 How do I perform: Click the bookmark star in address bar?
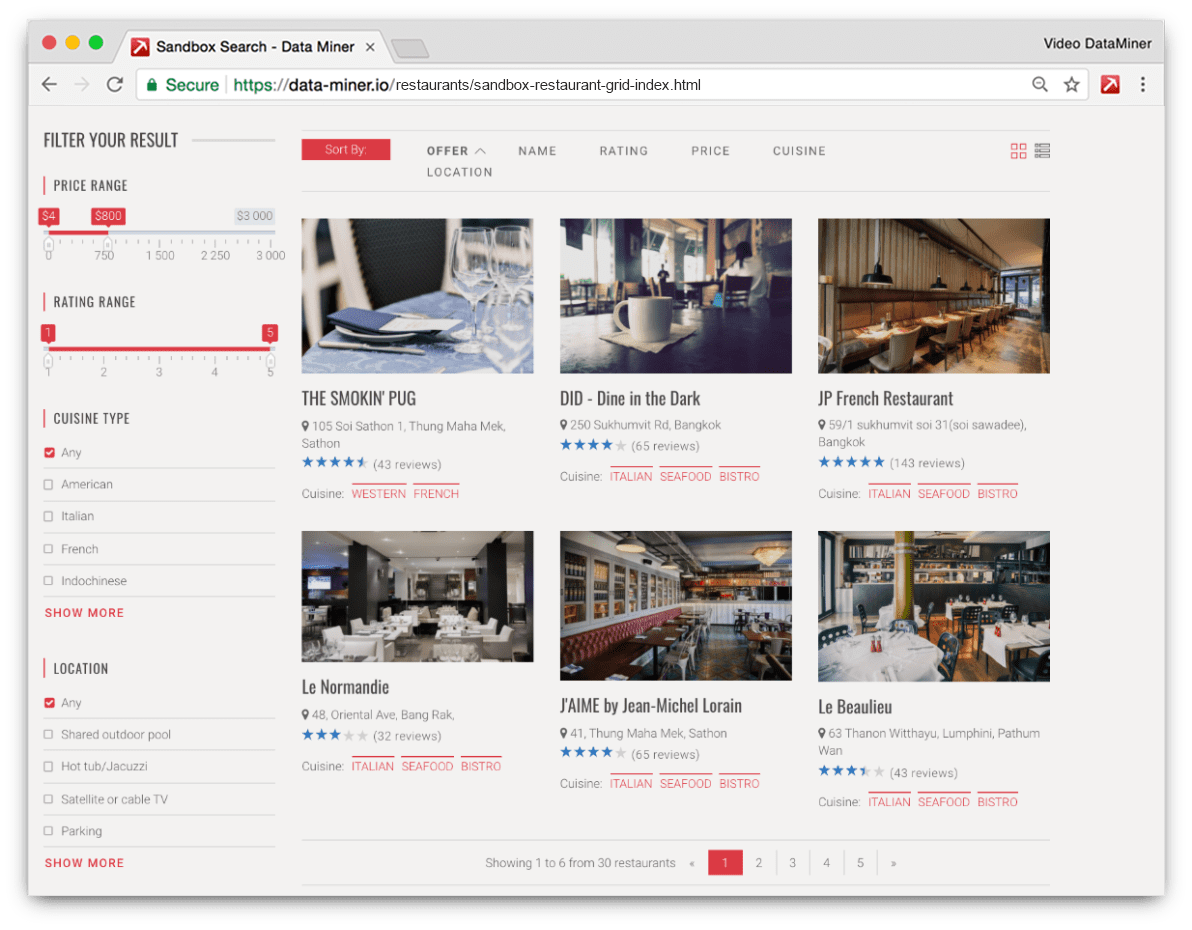pos(1073,84)
